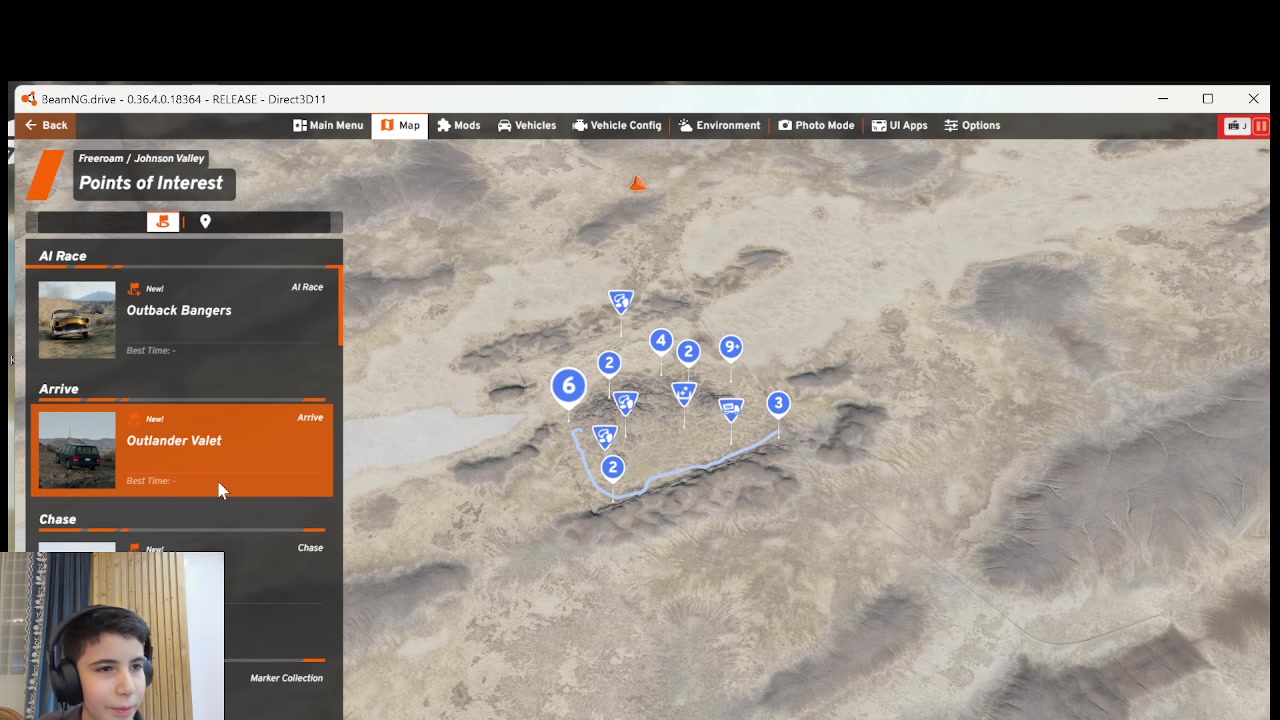Open Vehicle Config
This screenshot has width=1280, height=720.
click(617, 125)
